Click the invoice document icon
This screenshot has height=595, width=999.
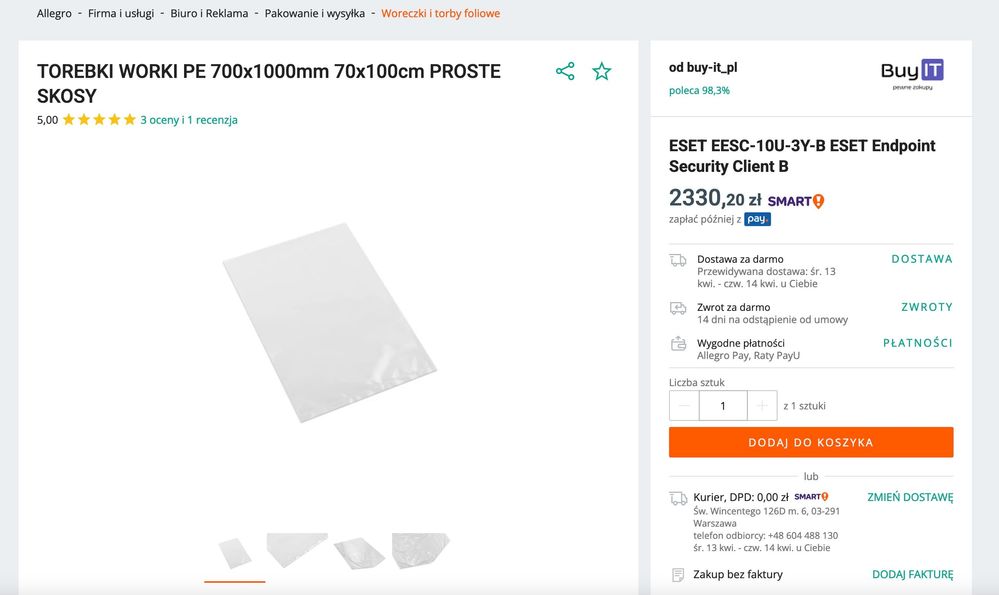[x=678, y=575]
